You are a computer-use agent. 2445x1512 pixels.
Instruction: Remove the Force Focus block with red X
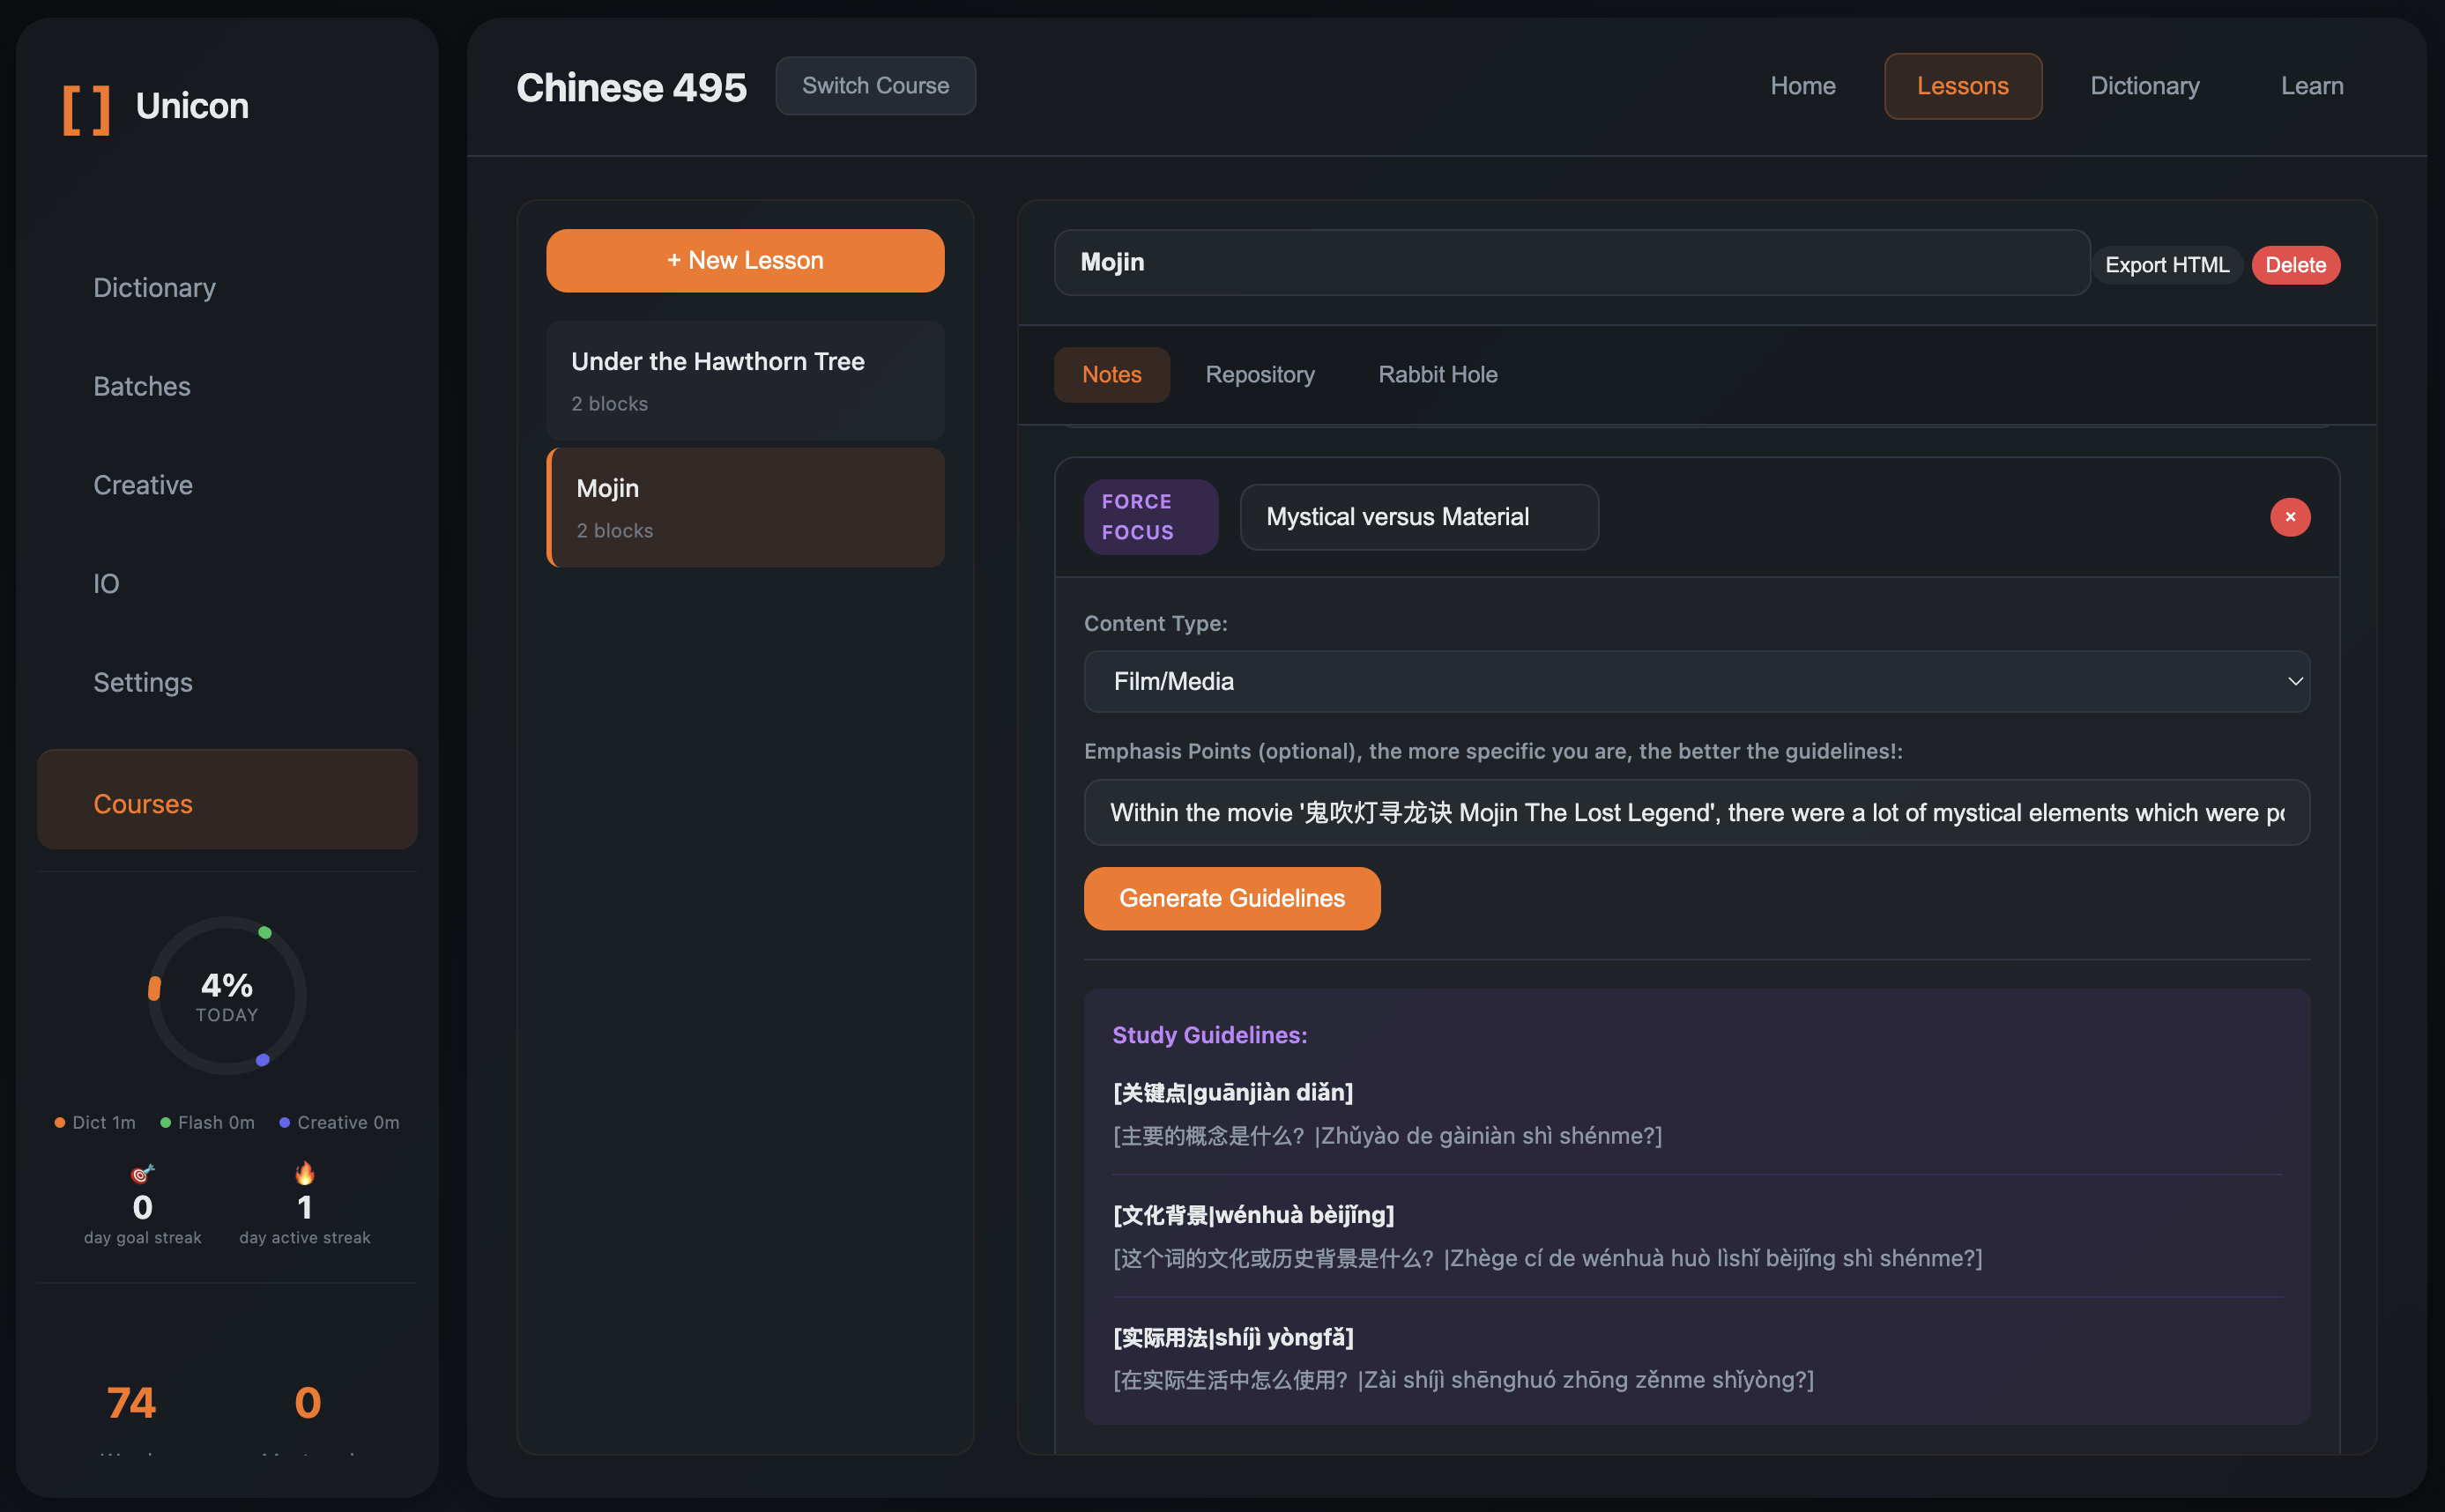click(x=2289, y=517)
